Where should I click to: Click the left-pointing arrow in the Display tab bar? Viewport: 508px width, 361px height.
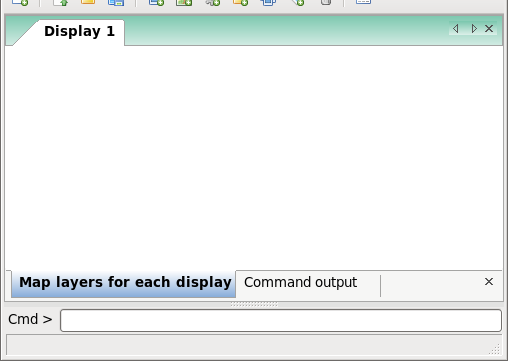pos(456,29)
